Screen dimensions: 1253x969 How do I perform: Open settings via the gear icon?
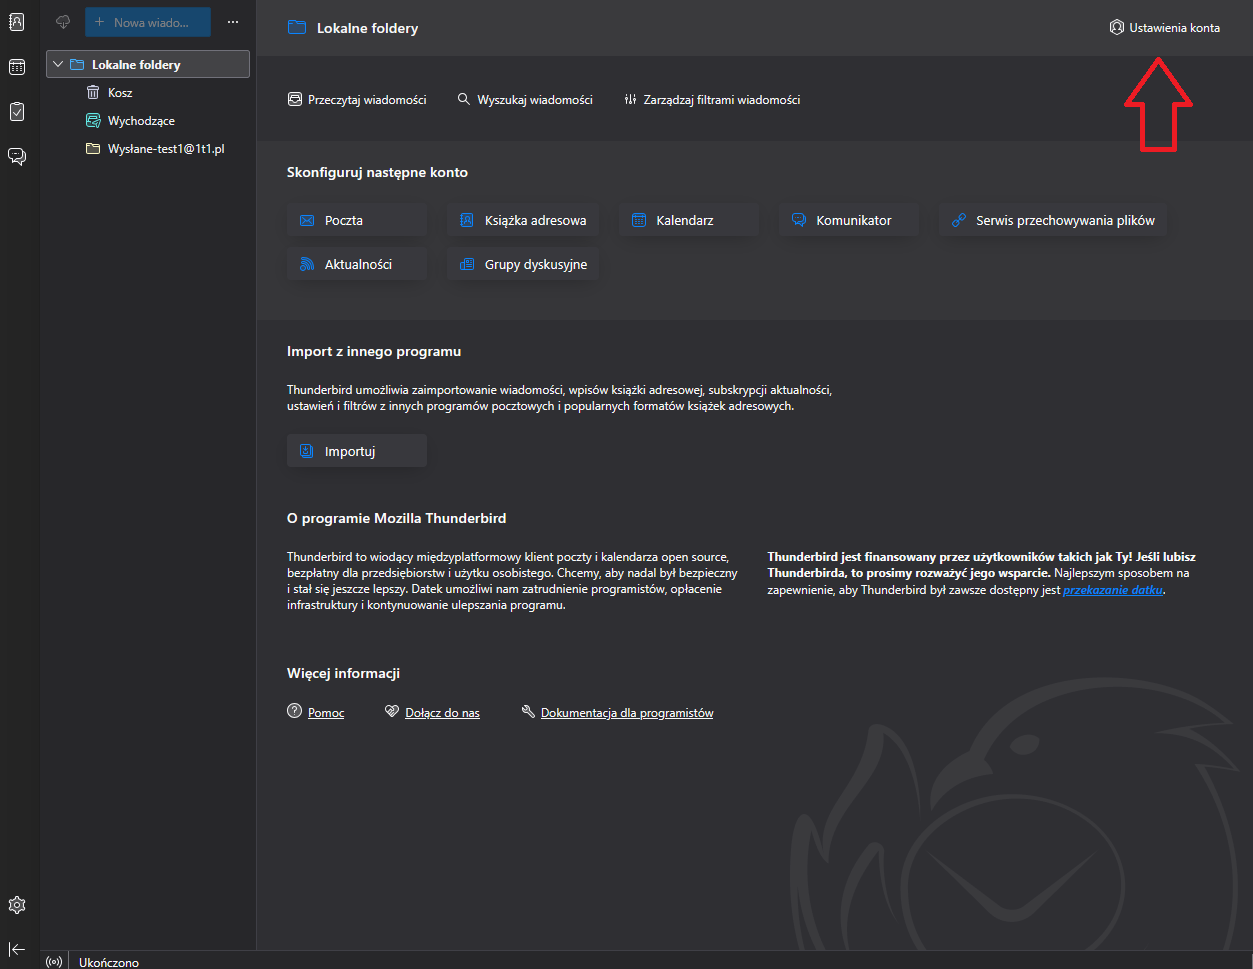point(17,905)
